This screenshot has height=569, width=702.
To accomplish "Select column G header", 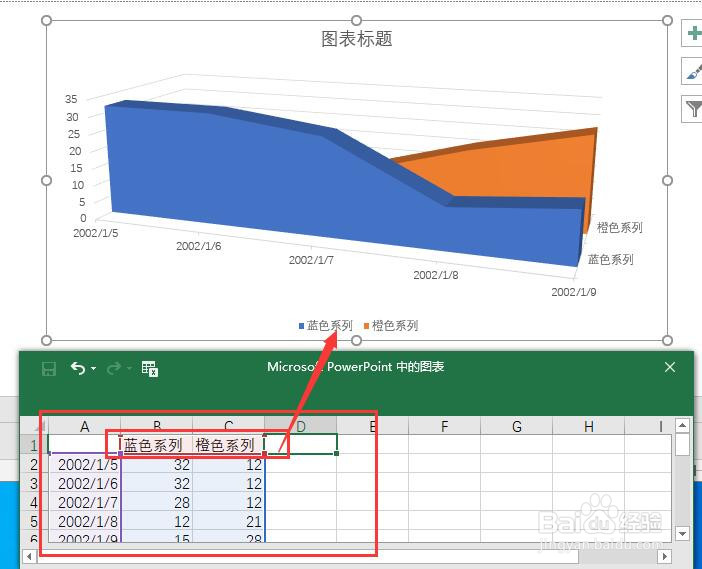I will click(517, 426).
